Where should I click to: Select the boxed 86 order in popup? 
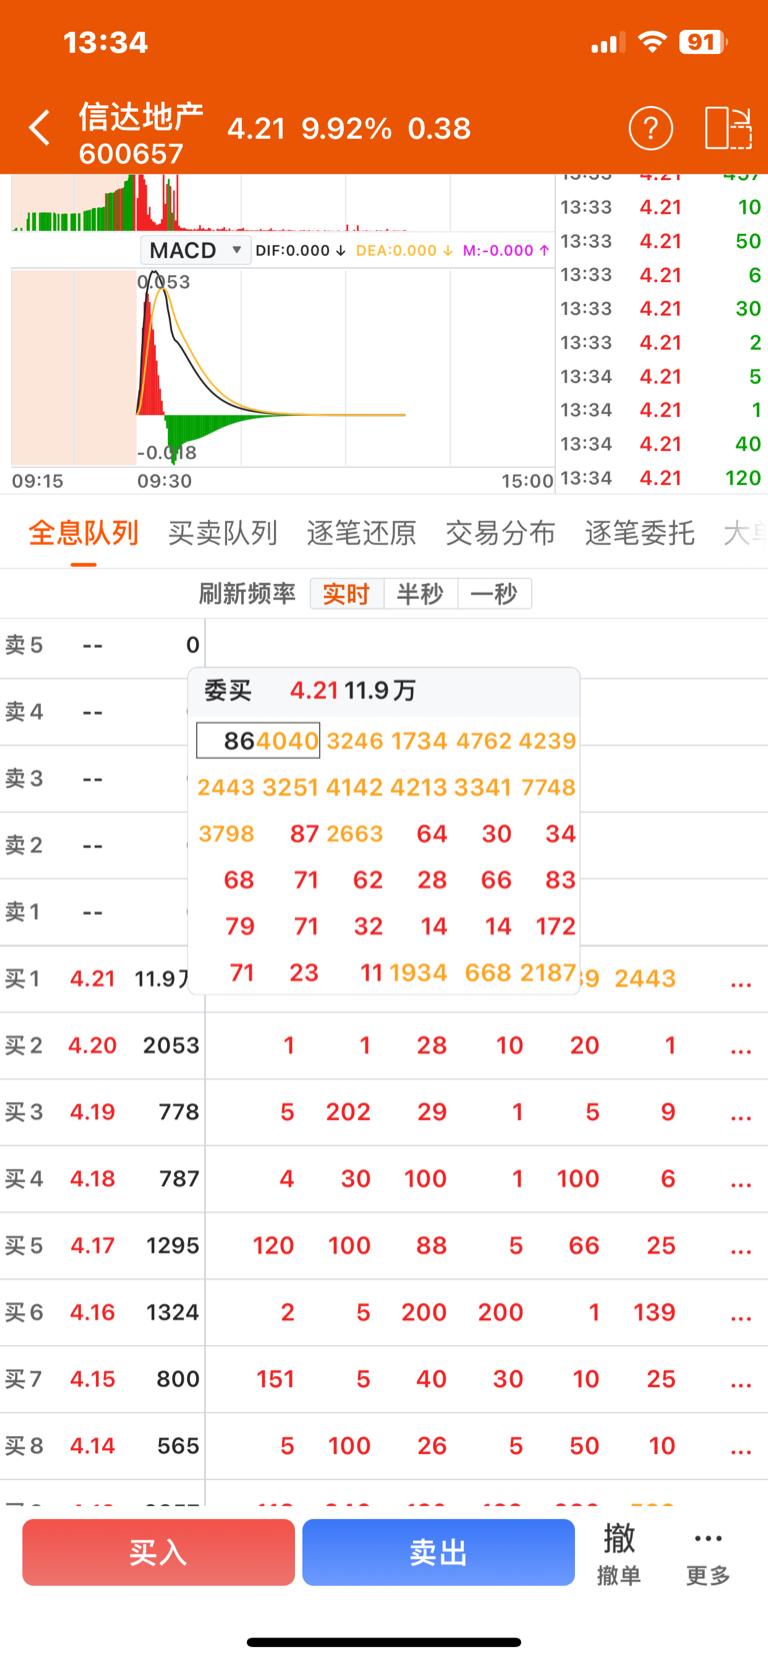point(240,741)
